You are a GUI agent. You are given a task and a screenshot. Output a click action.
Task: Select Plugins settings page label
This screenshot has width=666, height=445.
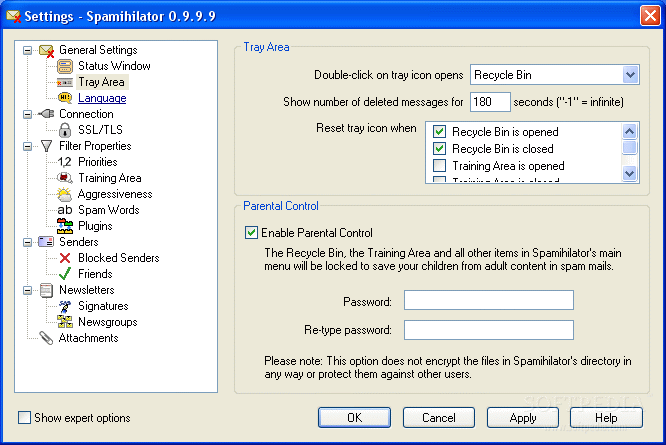click(95, 226)
